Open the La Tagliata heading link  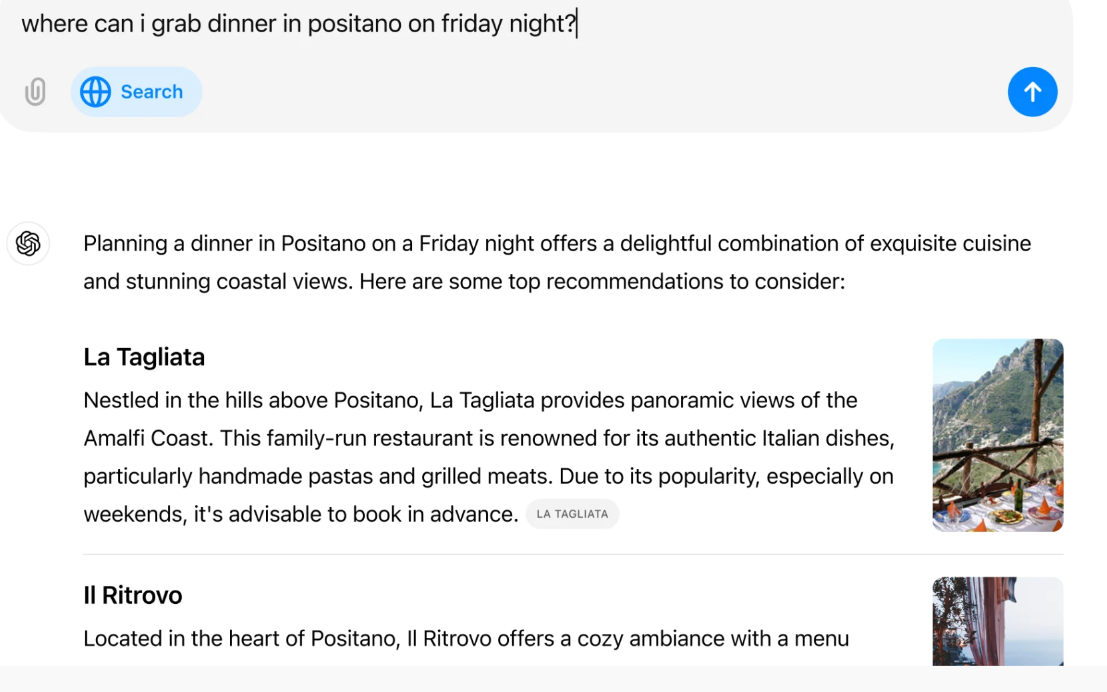(x=144, y=357)
